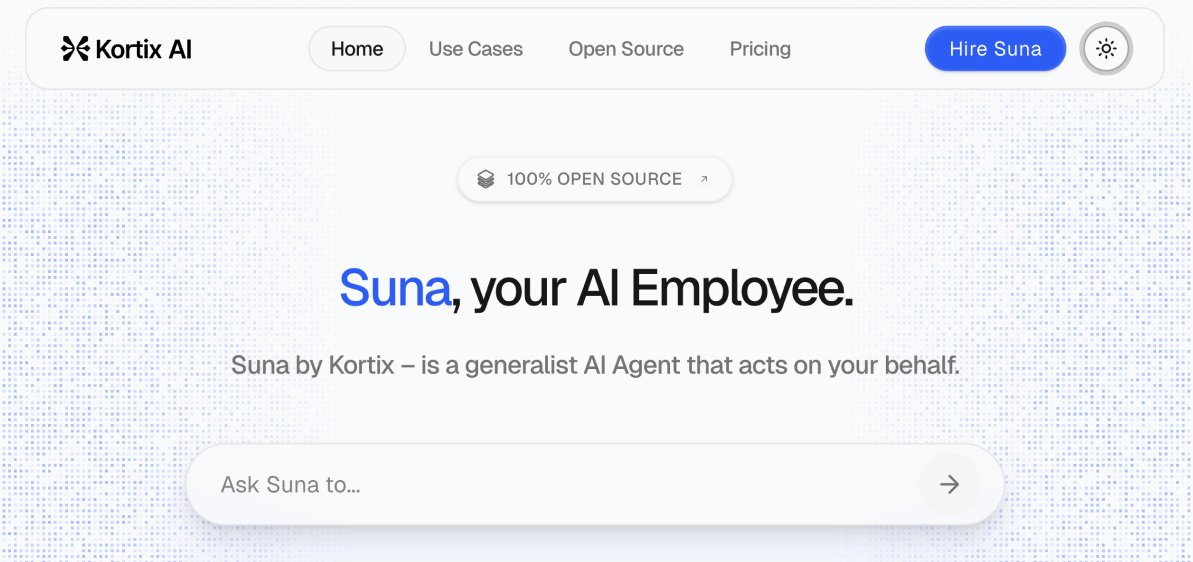The height and width of the screenshot is (562, 1193).
Task: Click the stacked layers icon in the badge
Action: point(486,180)
